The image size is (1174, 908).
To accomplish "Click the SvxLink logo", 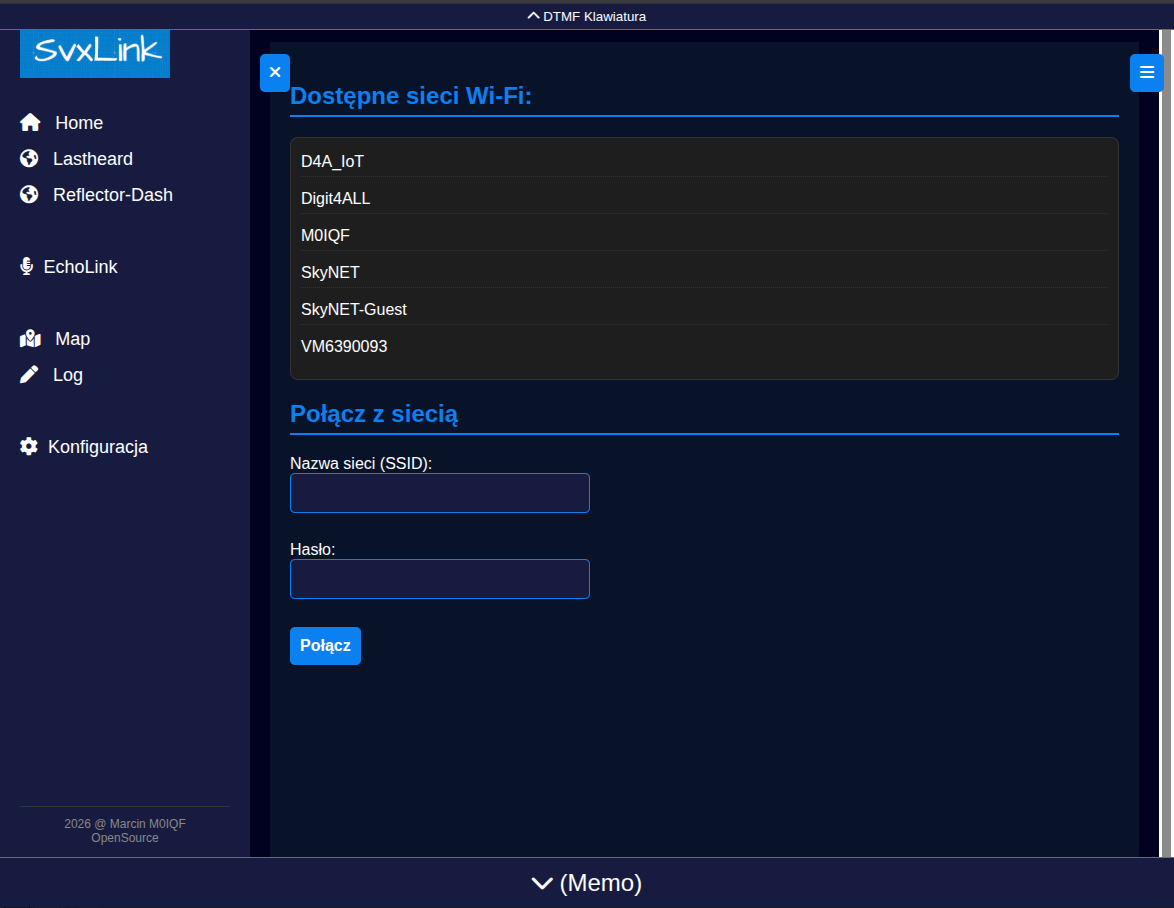I will click(x=95, y=53).
